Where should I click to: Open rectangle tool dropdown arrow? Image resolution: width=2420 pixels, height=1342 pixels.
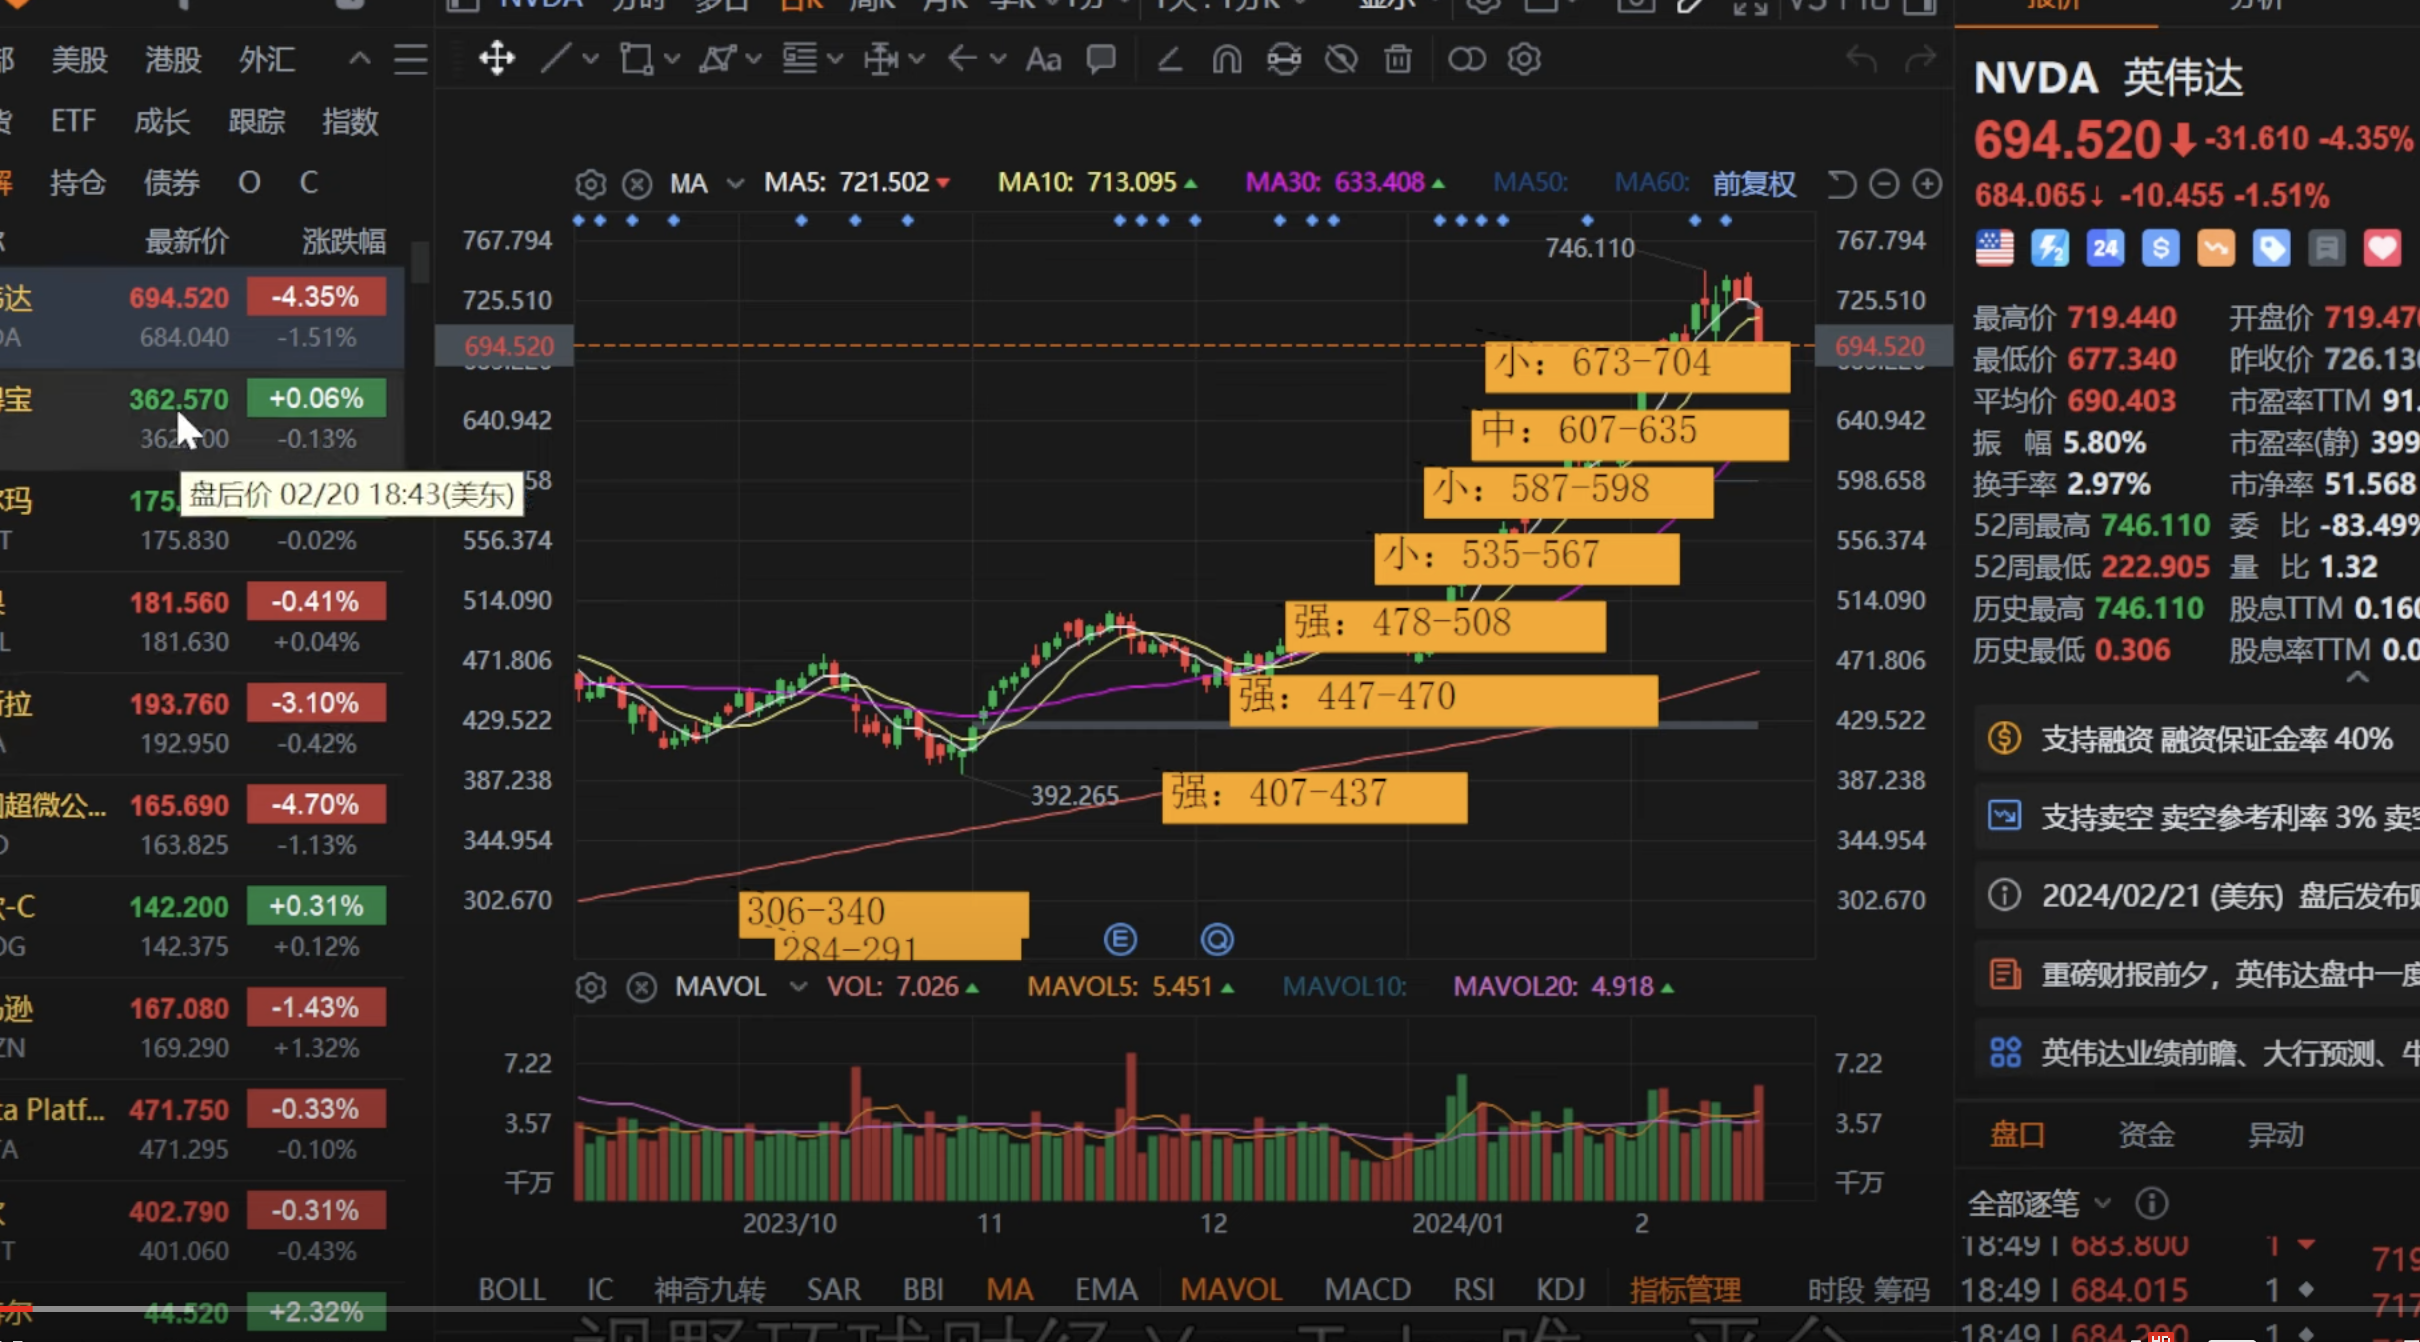pyautogui.click(x=672, y=59)
